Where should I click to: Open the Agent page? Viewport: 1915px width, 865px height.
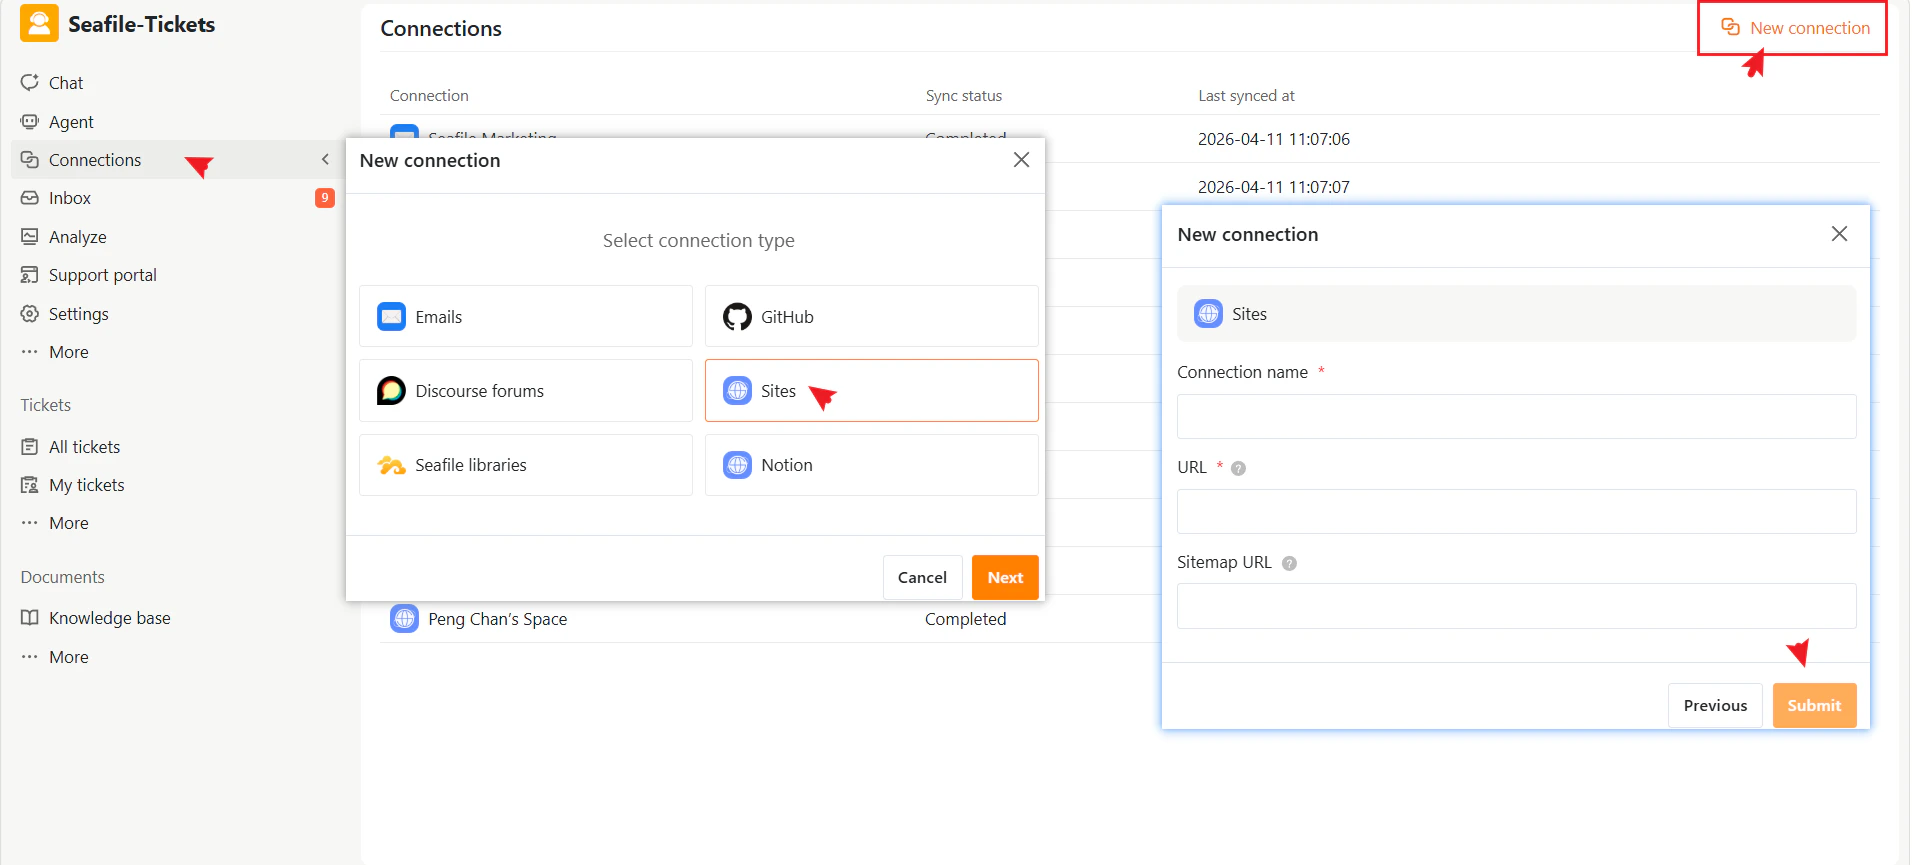coord(71,122)
